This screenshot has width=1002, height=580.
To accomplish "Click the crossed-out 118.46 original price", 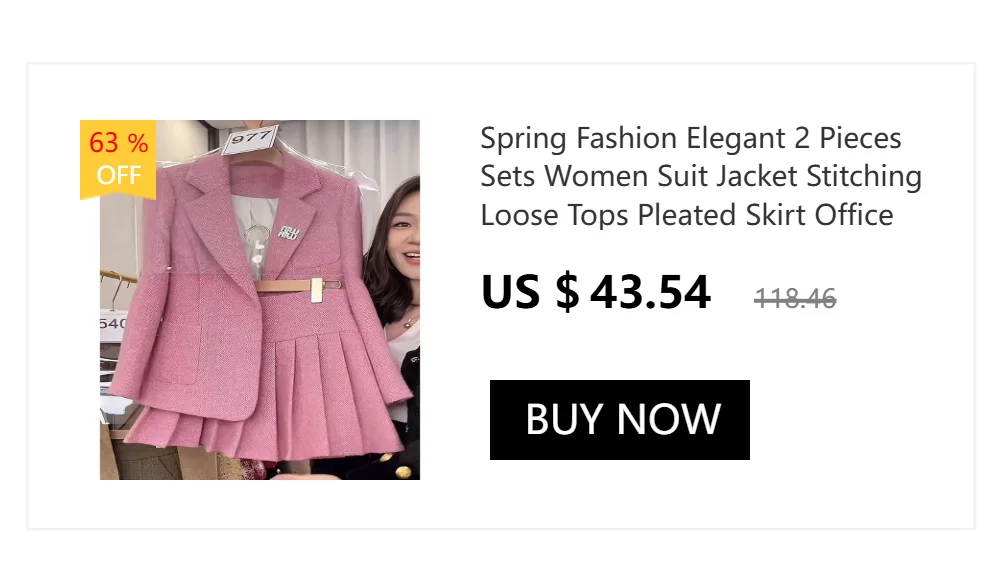I will tap(795, 297).
